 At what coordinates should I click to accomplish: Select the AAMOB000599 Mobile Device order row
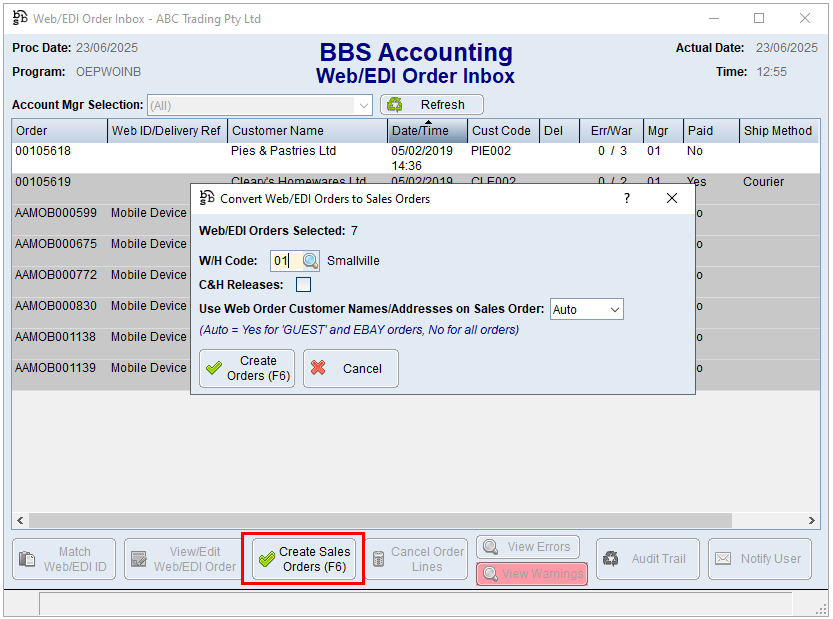(100, 213)
